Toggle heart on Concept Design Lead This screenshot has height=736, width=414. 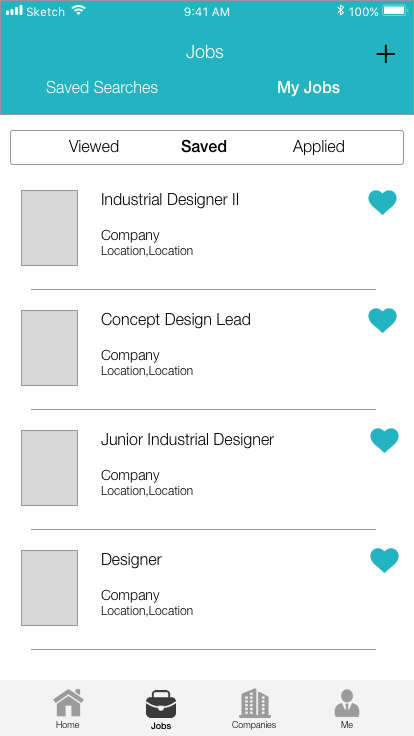382,320
